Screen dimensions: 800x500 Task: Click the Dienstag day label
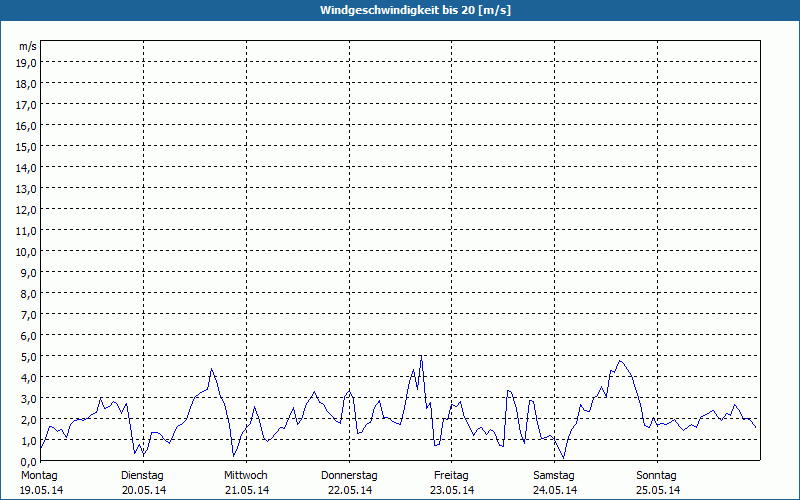[143, 475]
